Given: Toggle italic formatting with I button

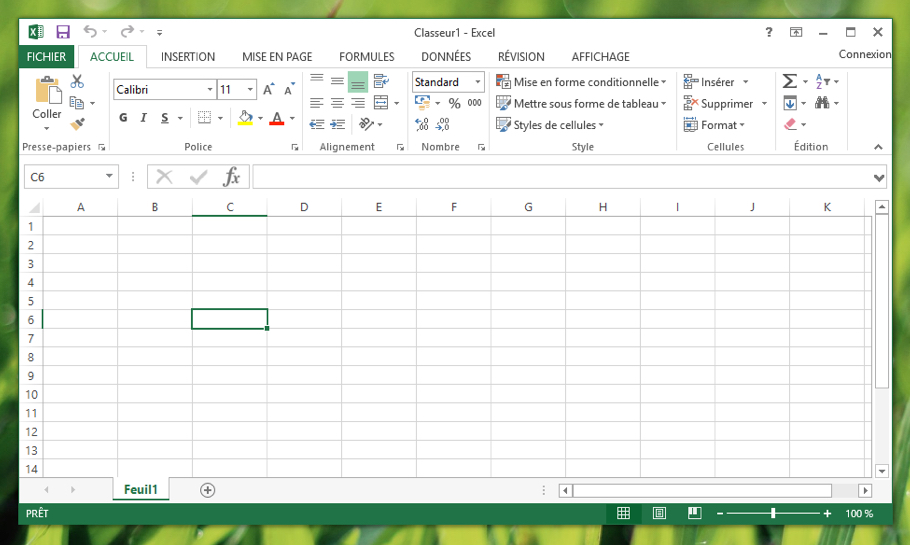Looking at the screenshot, I should 143,118.
